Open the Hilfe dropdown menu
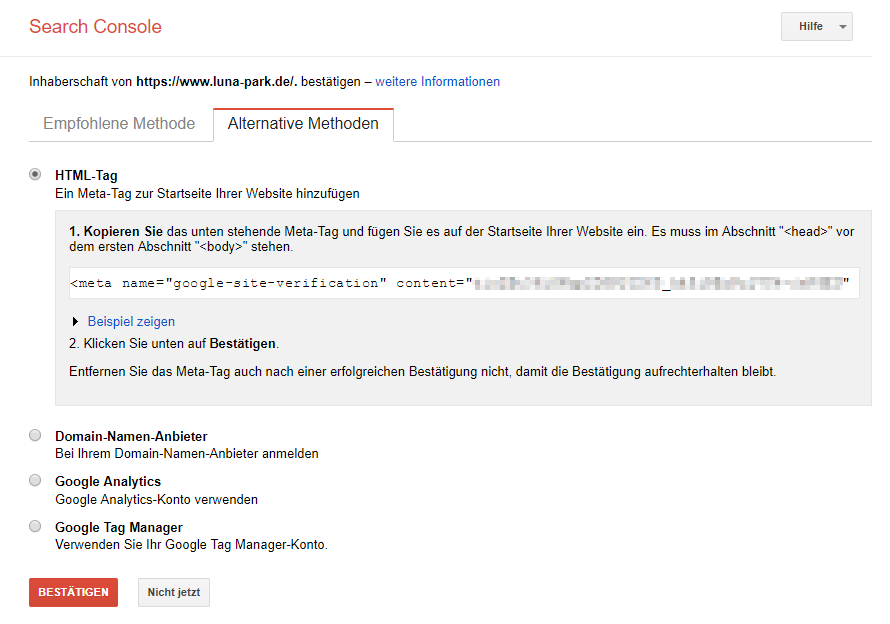890x624 pixels. tap(816, 26)
